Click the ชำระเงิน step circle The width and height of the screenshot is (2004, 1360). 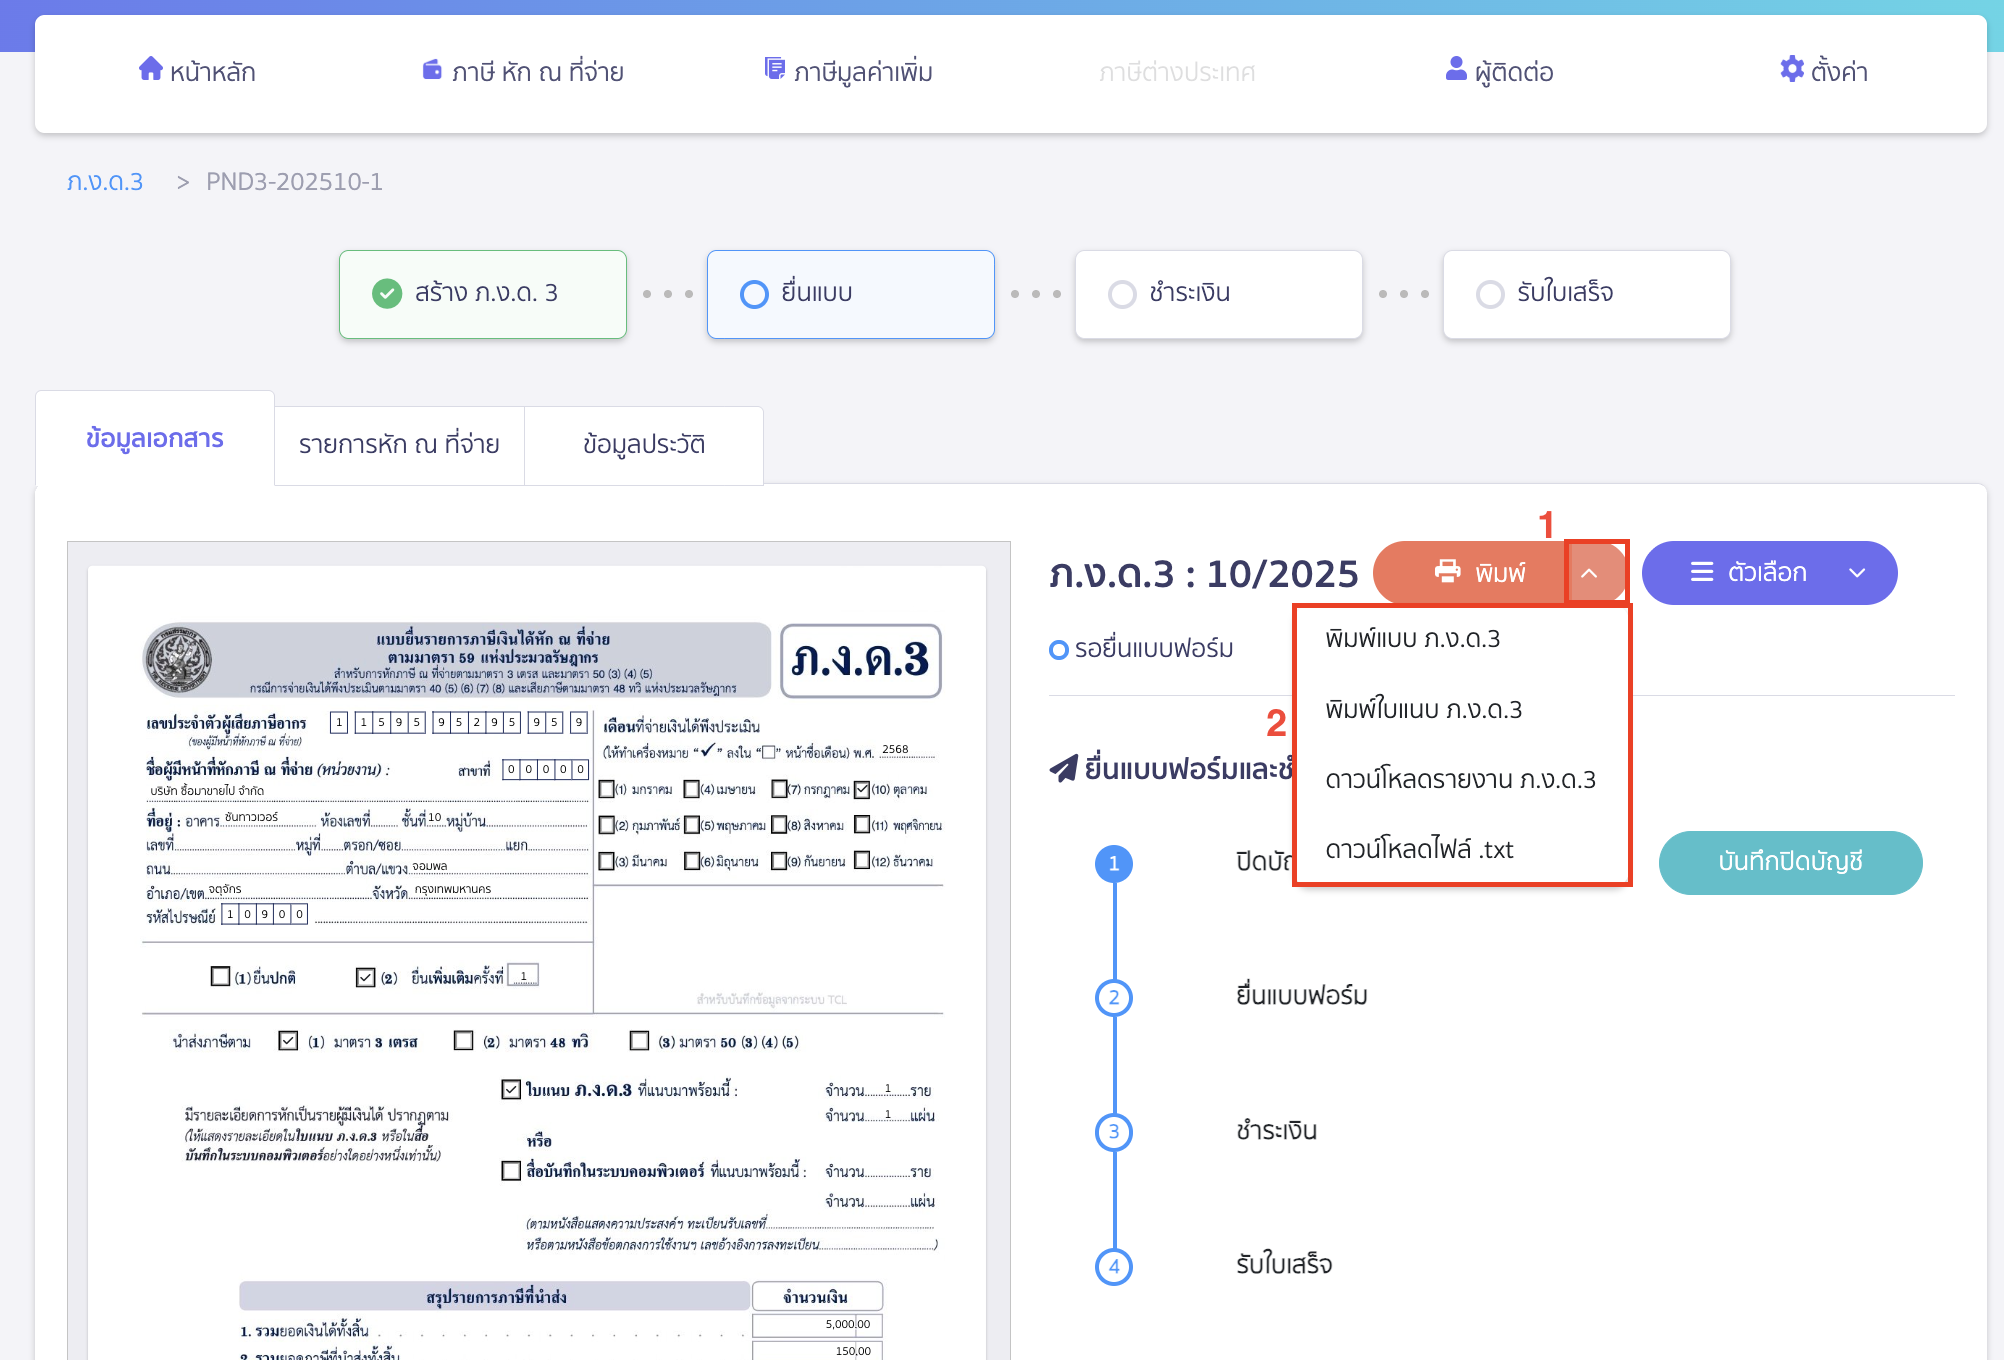tap(1122, 293)
